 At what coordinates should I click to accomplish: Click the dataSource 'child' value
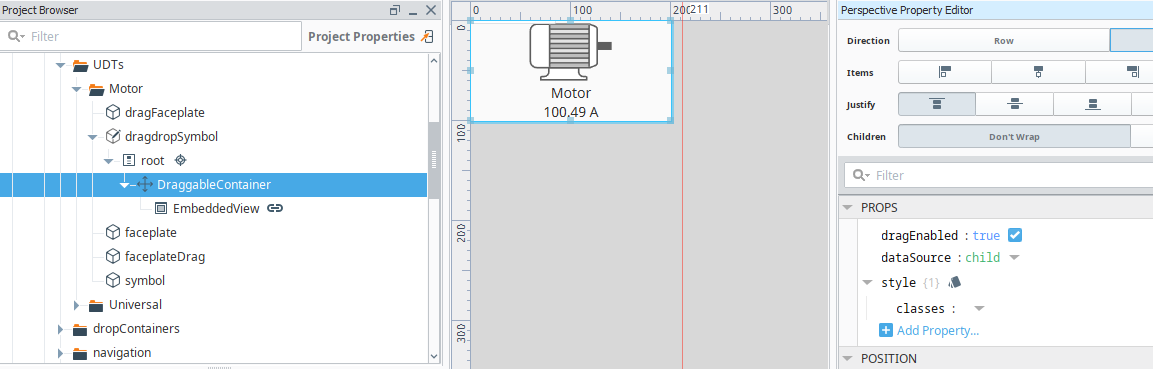pos(982,258)
